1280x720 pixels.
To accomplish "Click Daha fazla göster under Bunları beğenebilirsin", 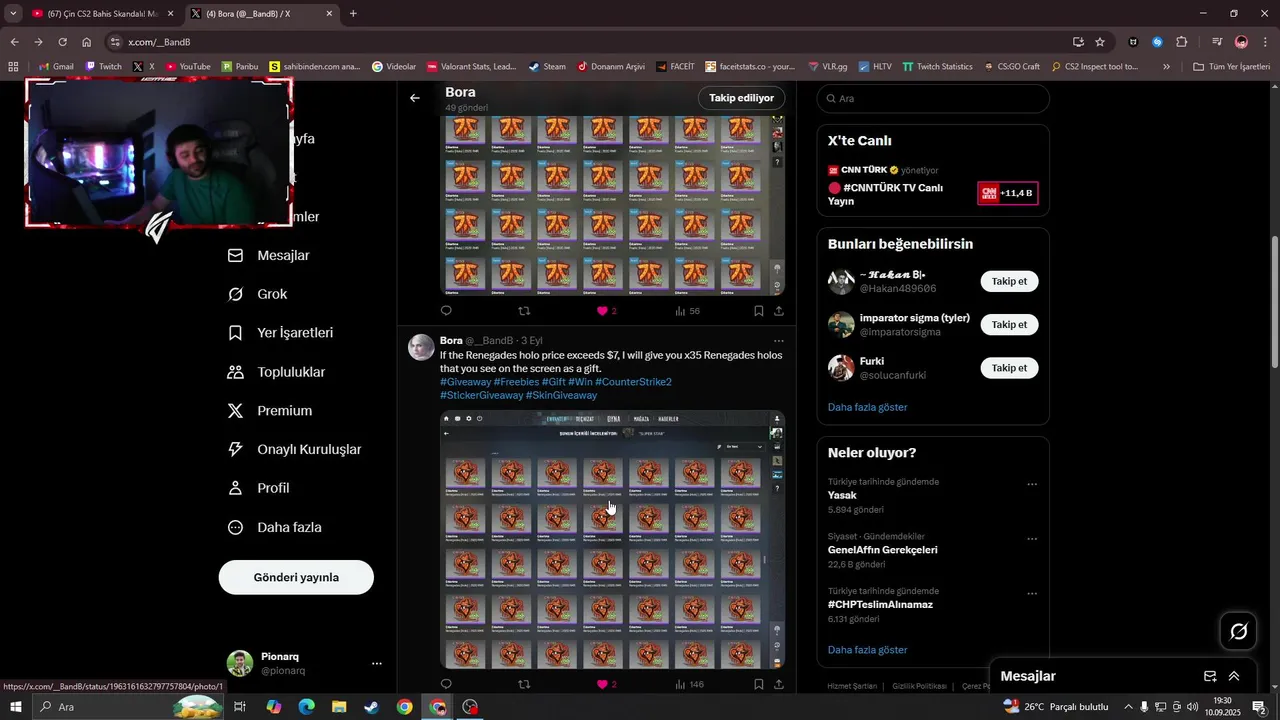I will pos(867,407).
